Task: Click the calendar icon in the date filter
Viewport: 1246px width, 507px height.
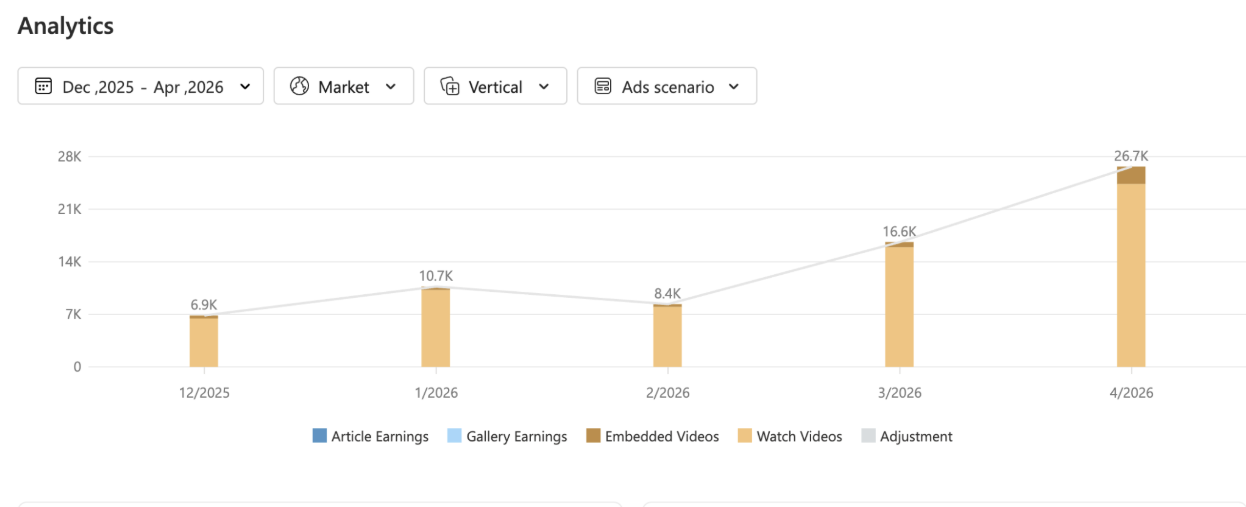Action: (43, 86)
